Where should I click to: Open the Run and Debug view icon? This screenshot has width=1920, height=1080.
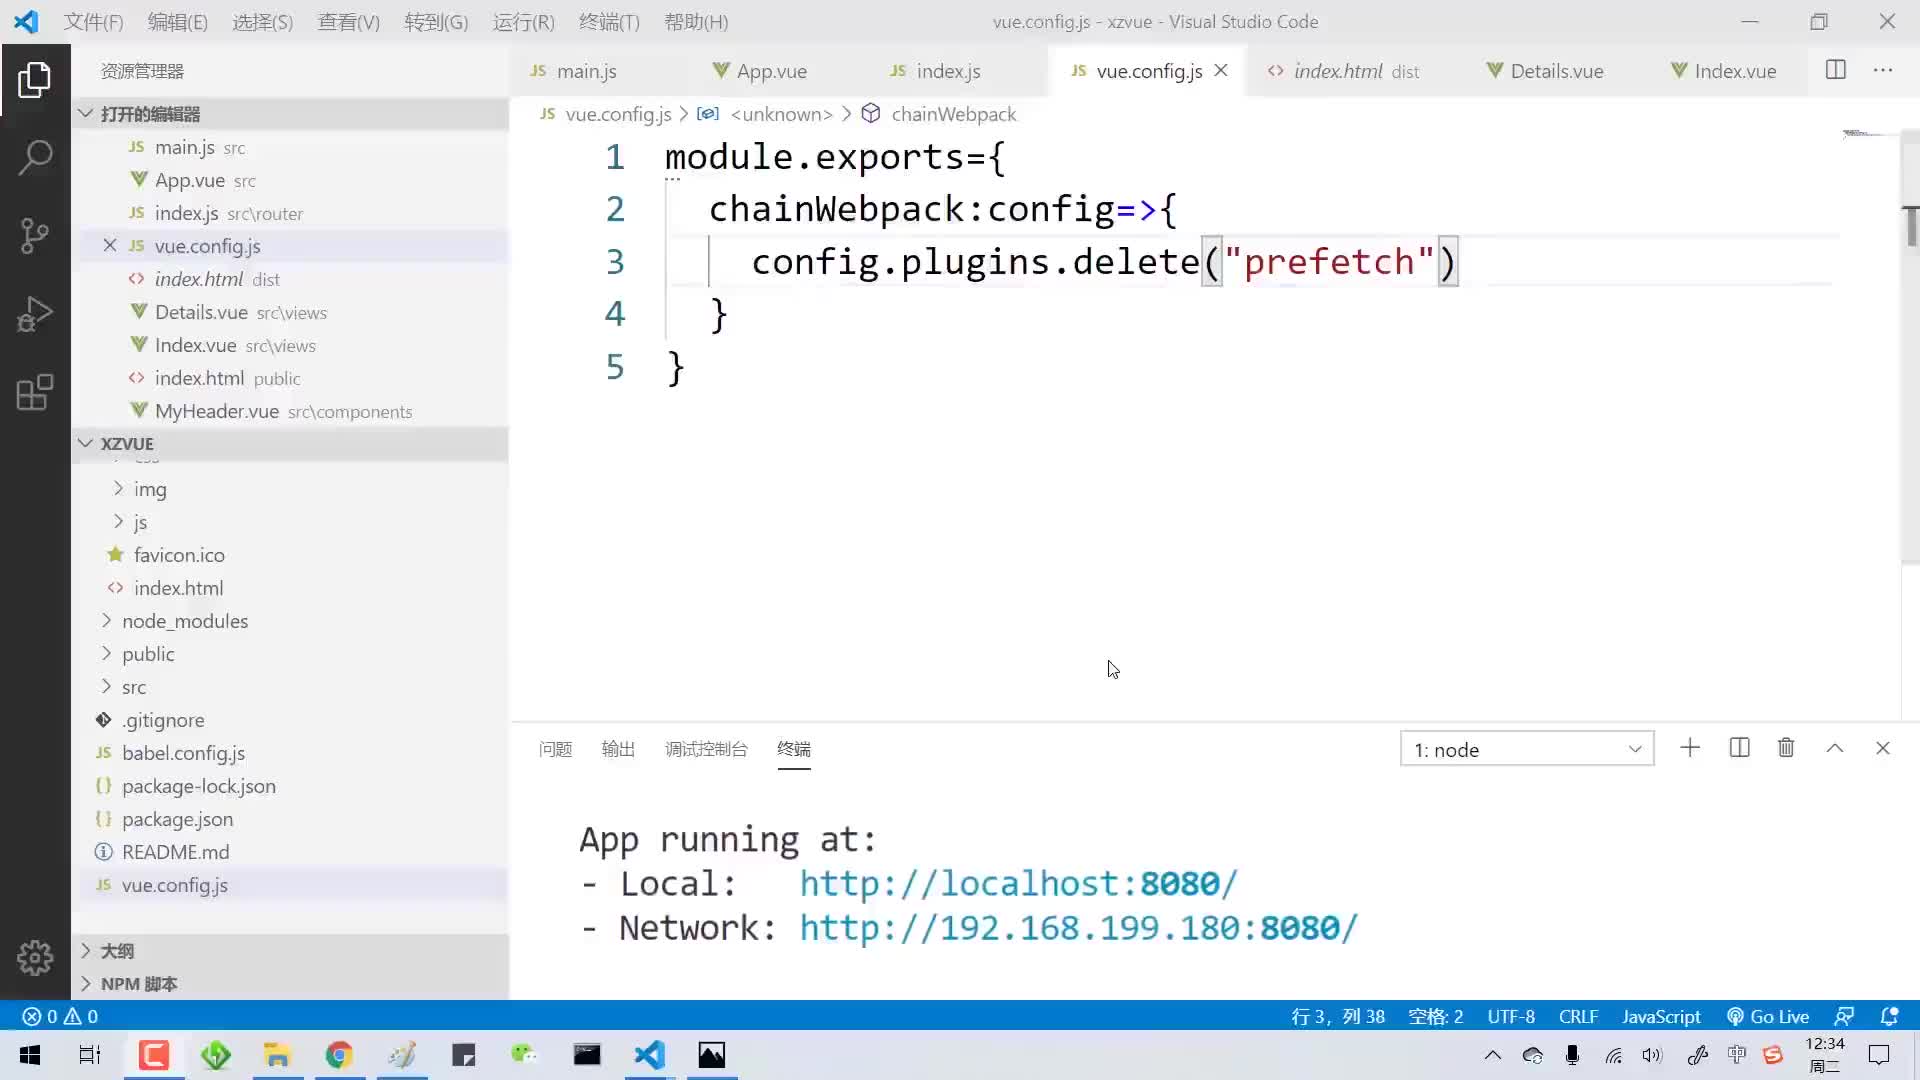(35, 314)
